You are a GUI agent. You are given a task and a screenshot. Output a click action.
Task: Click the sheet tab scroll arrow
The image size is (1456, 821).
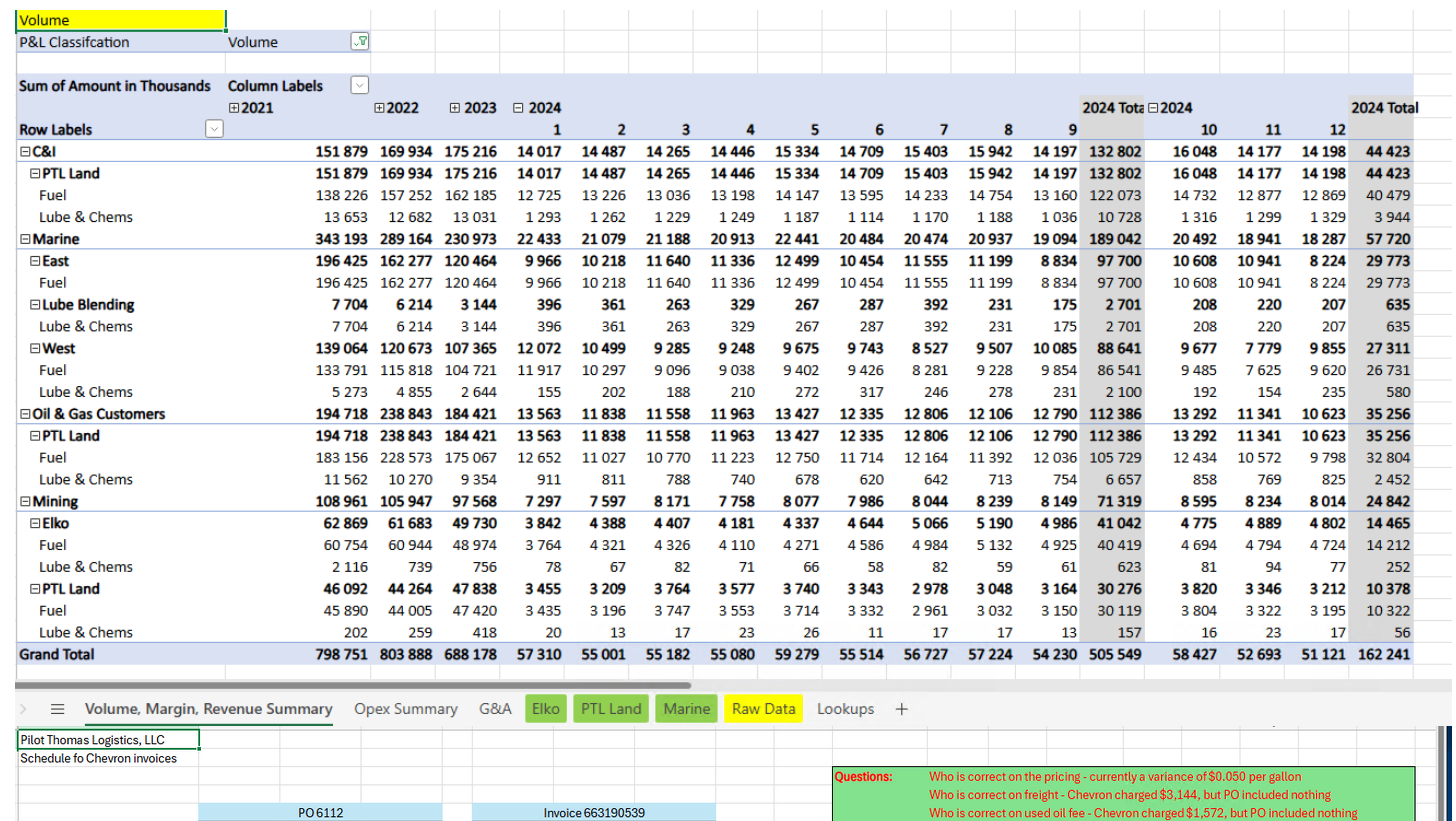pyautogui.click(x=22, y=709)
